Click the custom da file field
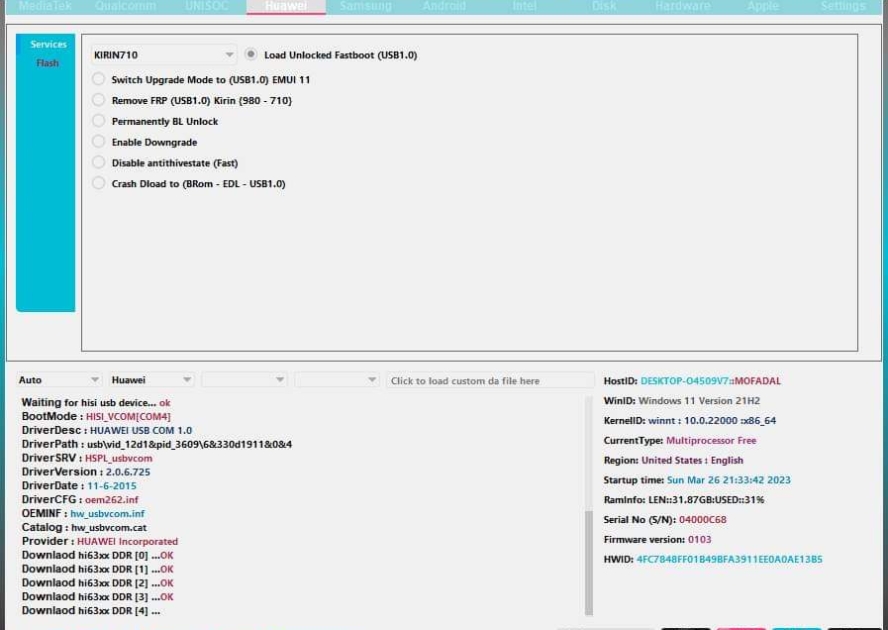 coord(490,380)
